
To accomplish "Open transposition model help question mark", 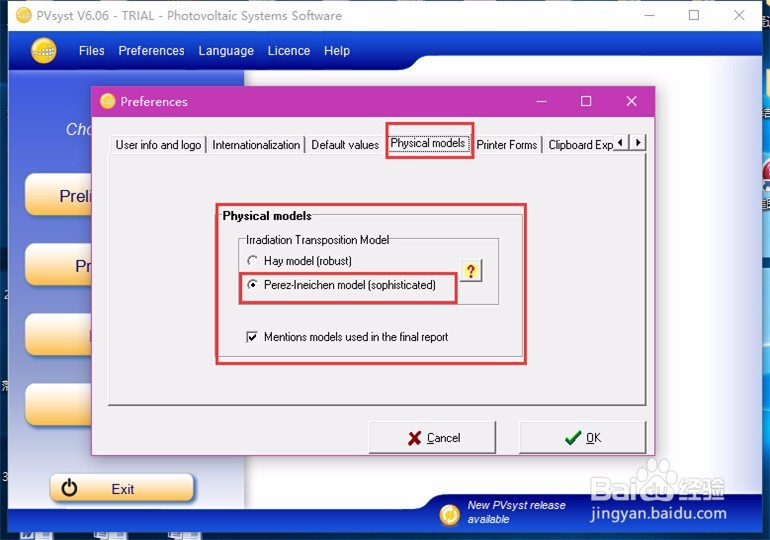I will (471, 270).
